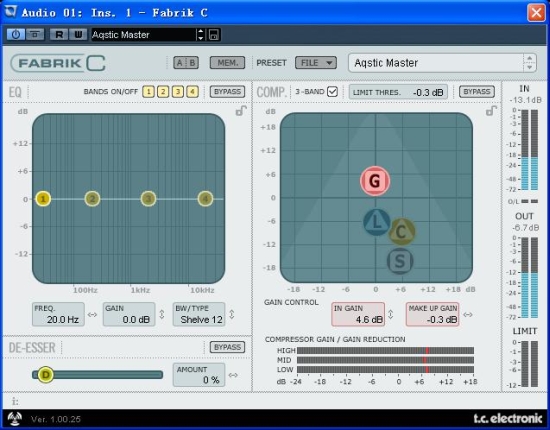Image resolution: width=550 pixels, height=430 pixels.
Task: Click the IN GAIN 4.6 dB field
Action: click(358, 314)
